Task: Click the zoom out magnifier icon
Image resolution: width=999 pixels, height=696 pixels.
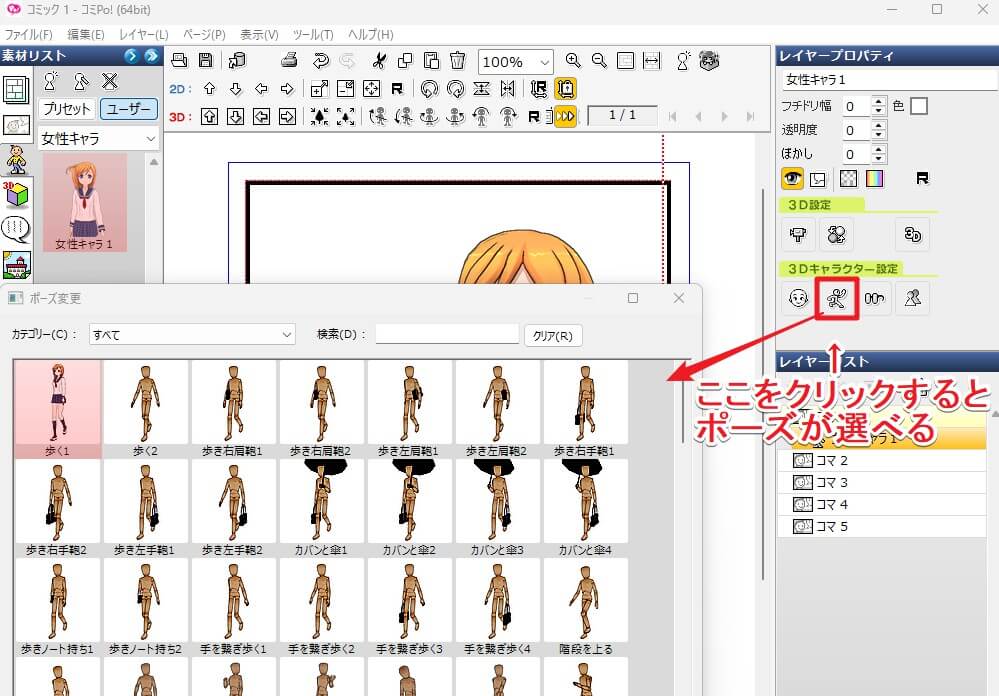Action: pos(599,61)
